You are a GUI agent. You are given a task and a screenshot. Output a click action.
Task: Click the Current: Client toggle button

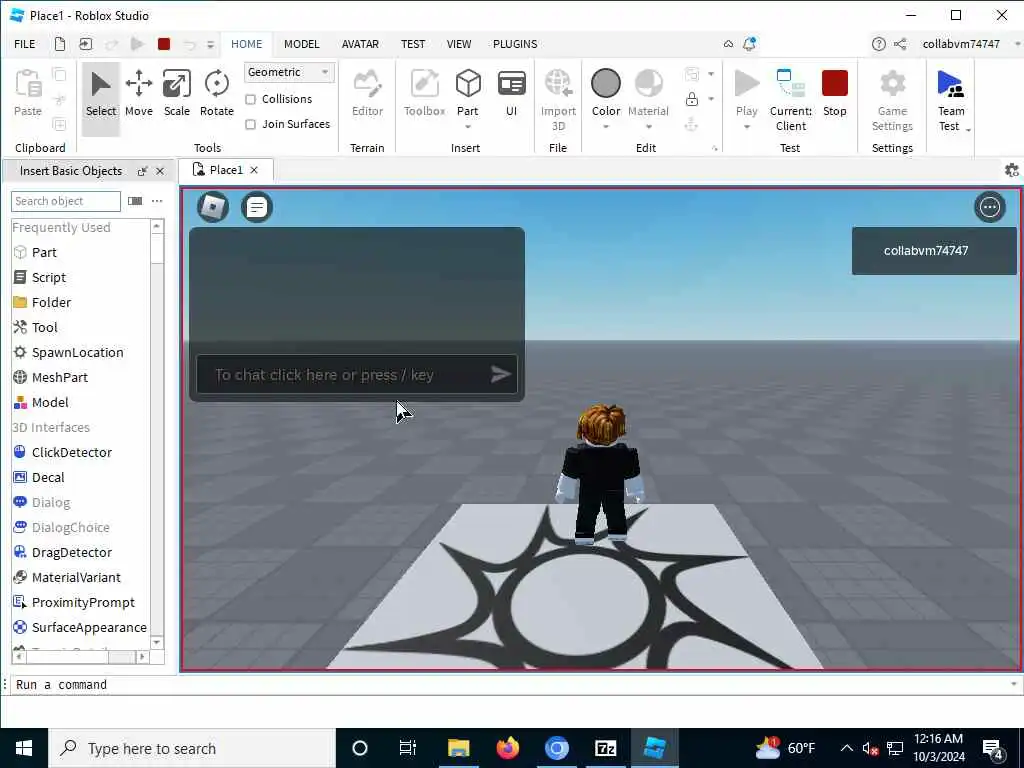(x=791, y=99)
